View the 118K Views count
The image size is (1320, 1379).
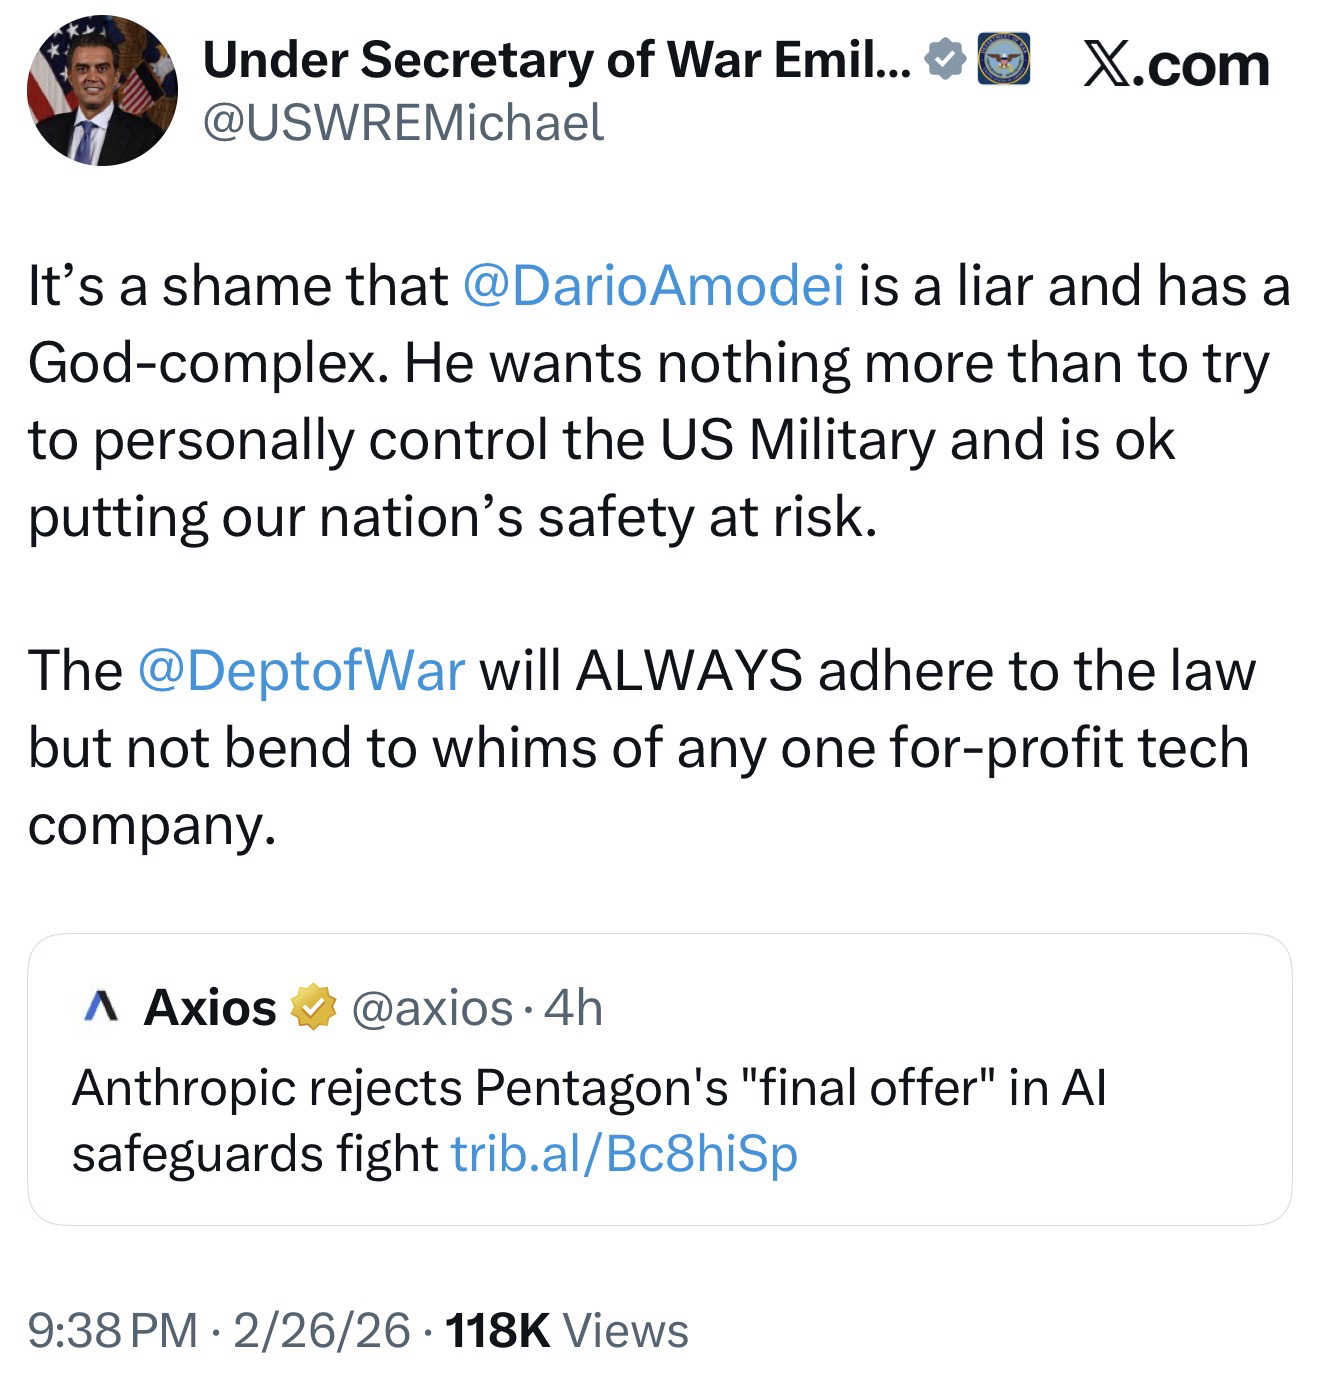pyautogui.click(x=568, y=1331)
